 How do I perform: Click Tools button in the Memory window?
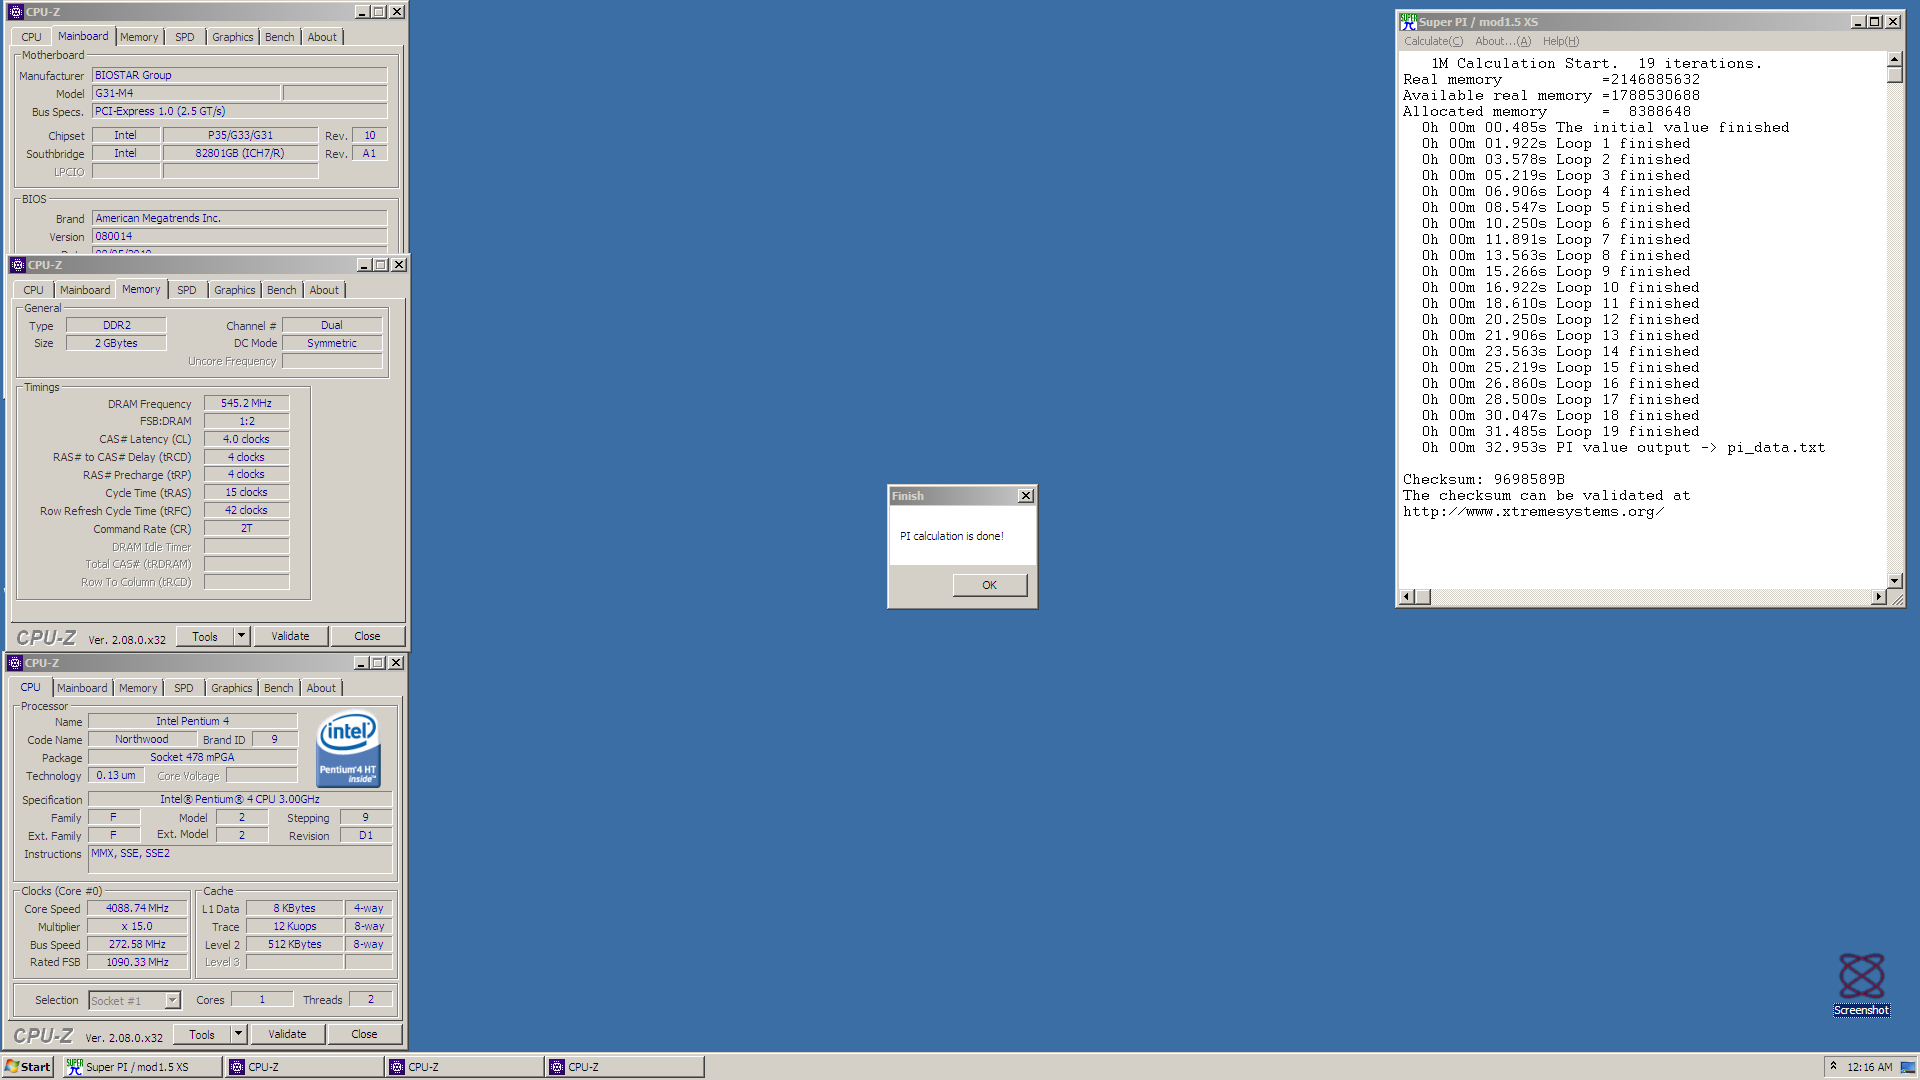point(205,636)
